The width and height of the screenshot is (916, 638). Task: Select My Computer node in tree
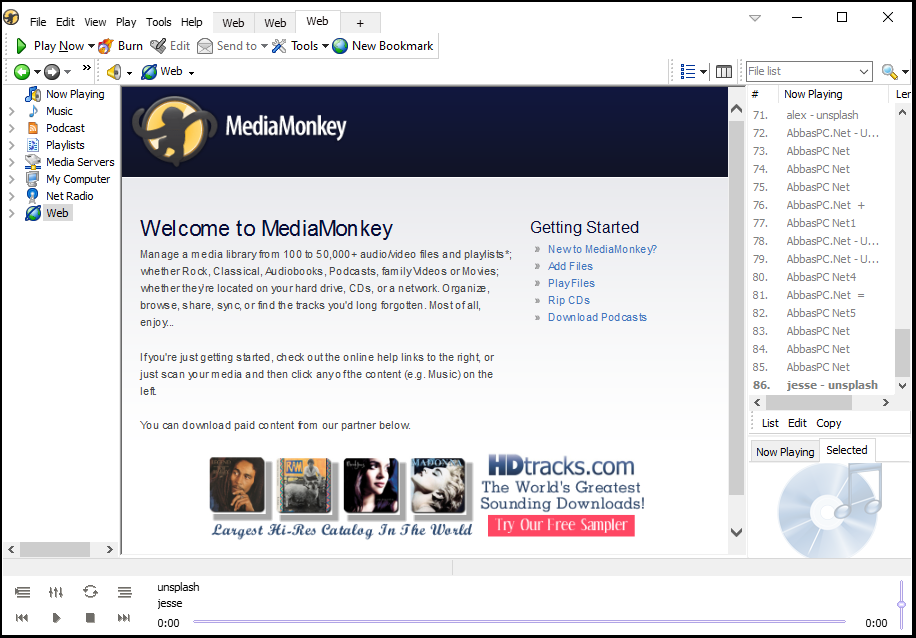coord(78,179)
